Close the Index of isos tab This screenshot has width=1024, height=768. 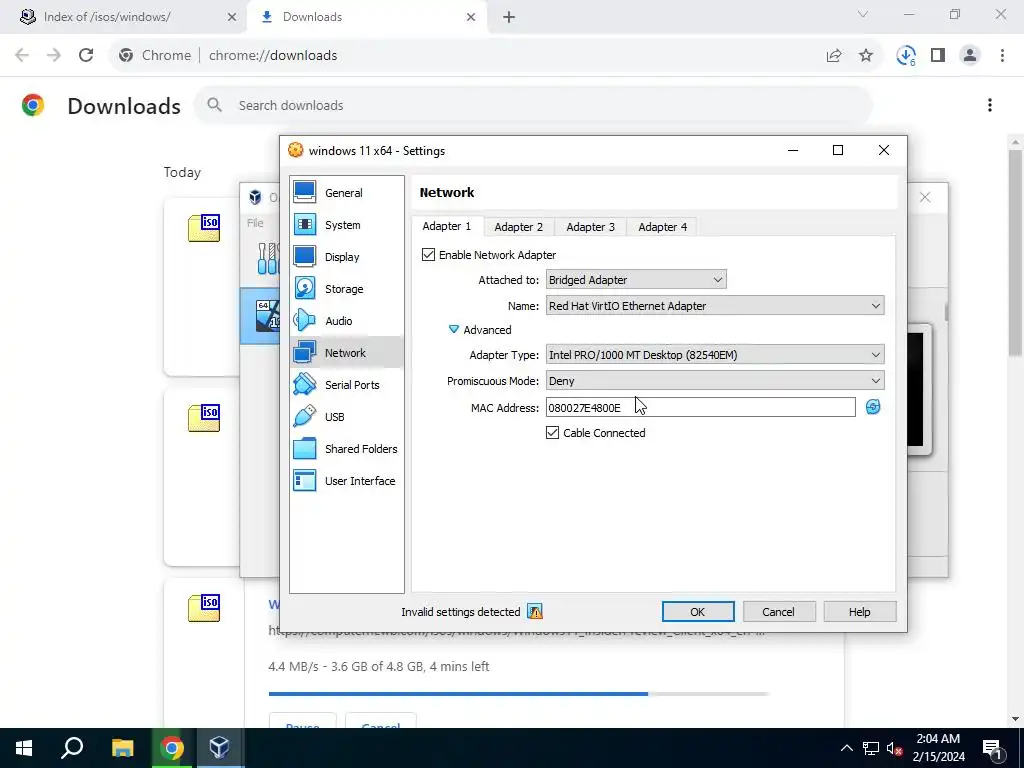click(x=231, y=17)
